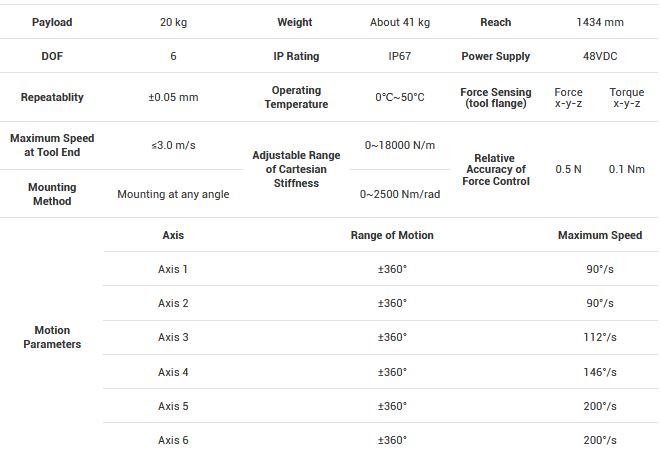This screenshot has height=455, width=662.
Task: Select the ±0.05 mm repeatability value
Action: tap(173, 98)
